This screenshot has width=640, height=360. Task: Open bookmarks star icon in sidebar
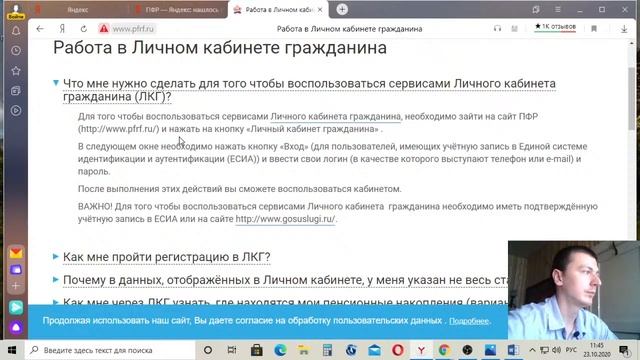(x=16, y=71)
